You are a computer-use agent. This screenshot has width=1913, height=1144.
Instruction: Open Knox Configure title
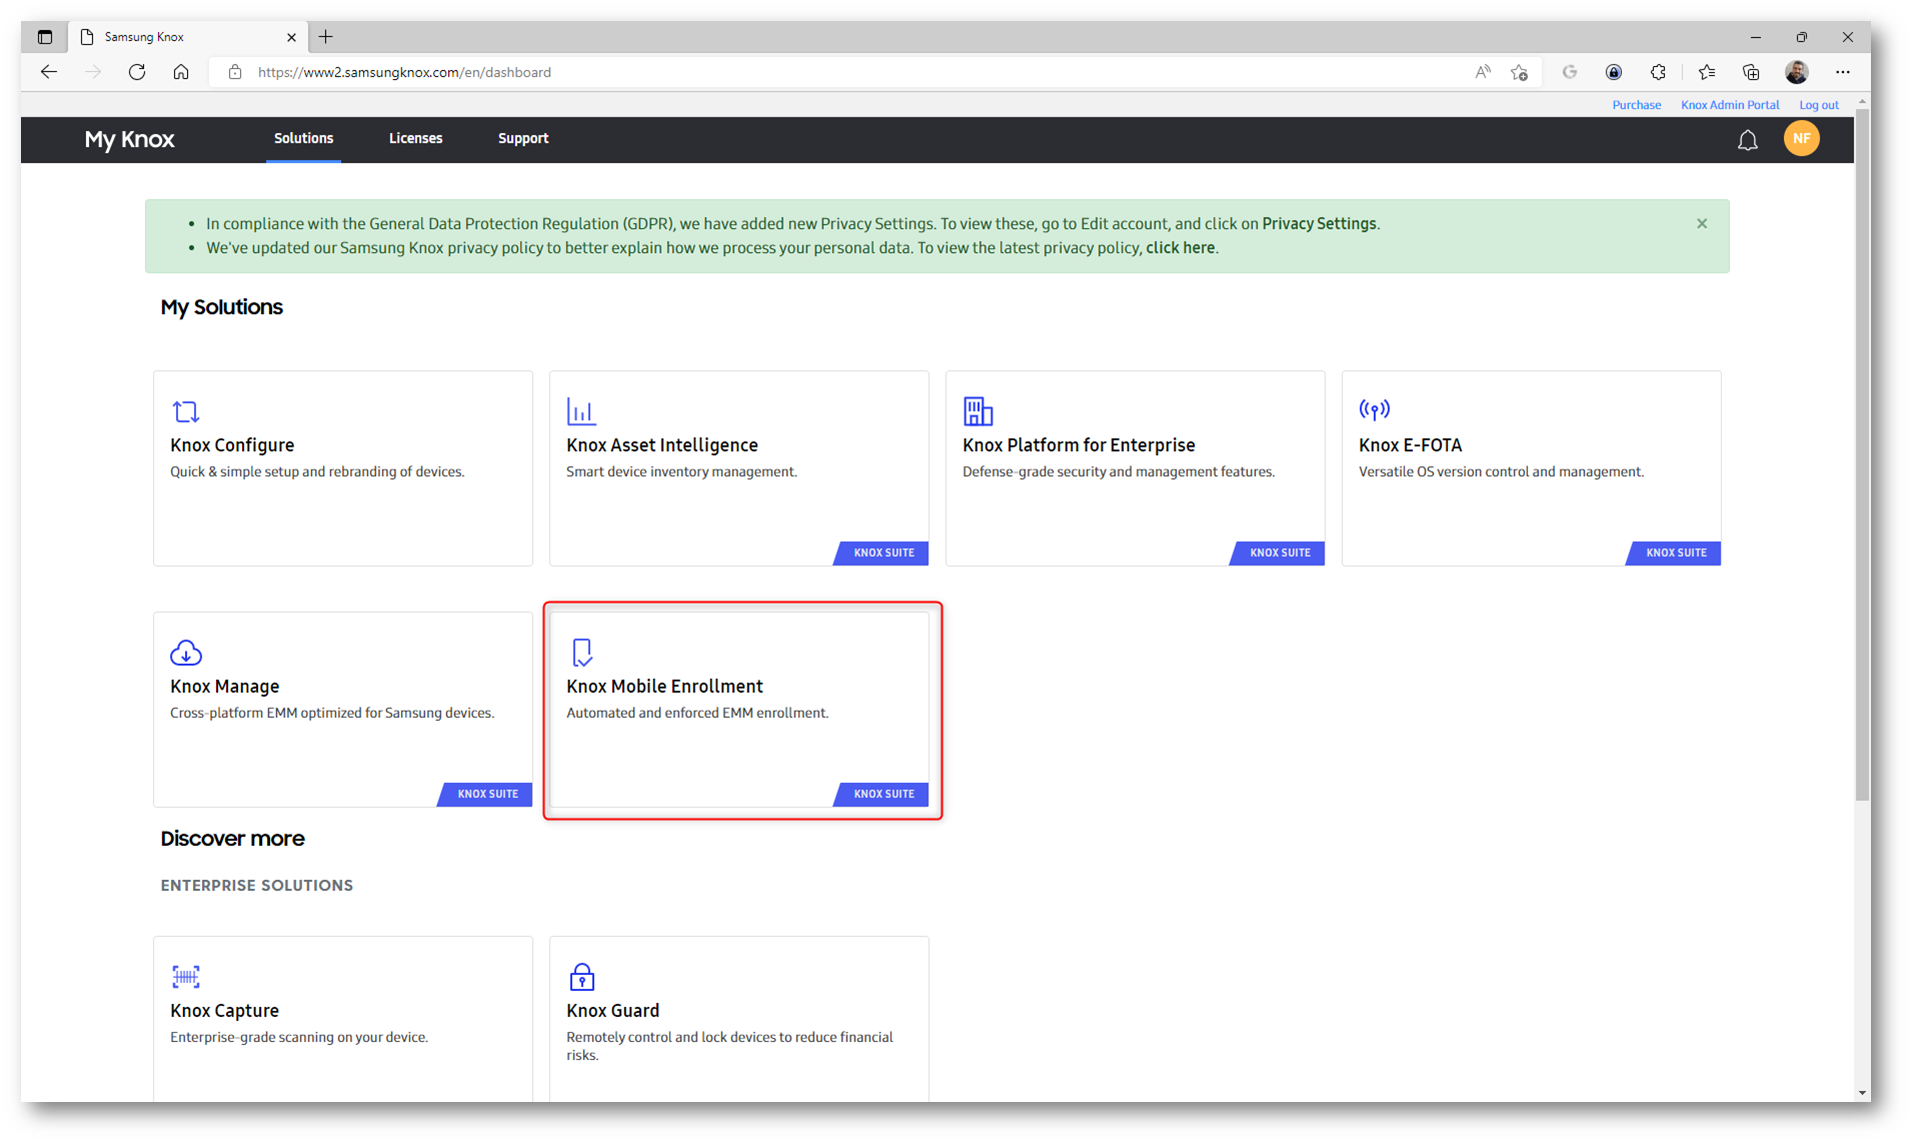232,445
